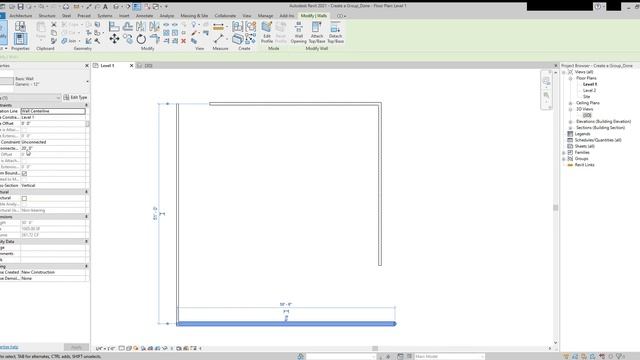Expand the Groups node in Project Browser
Viewport: 640px width, 360px height.
point(564,159)
